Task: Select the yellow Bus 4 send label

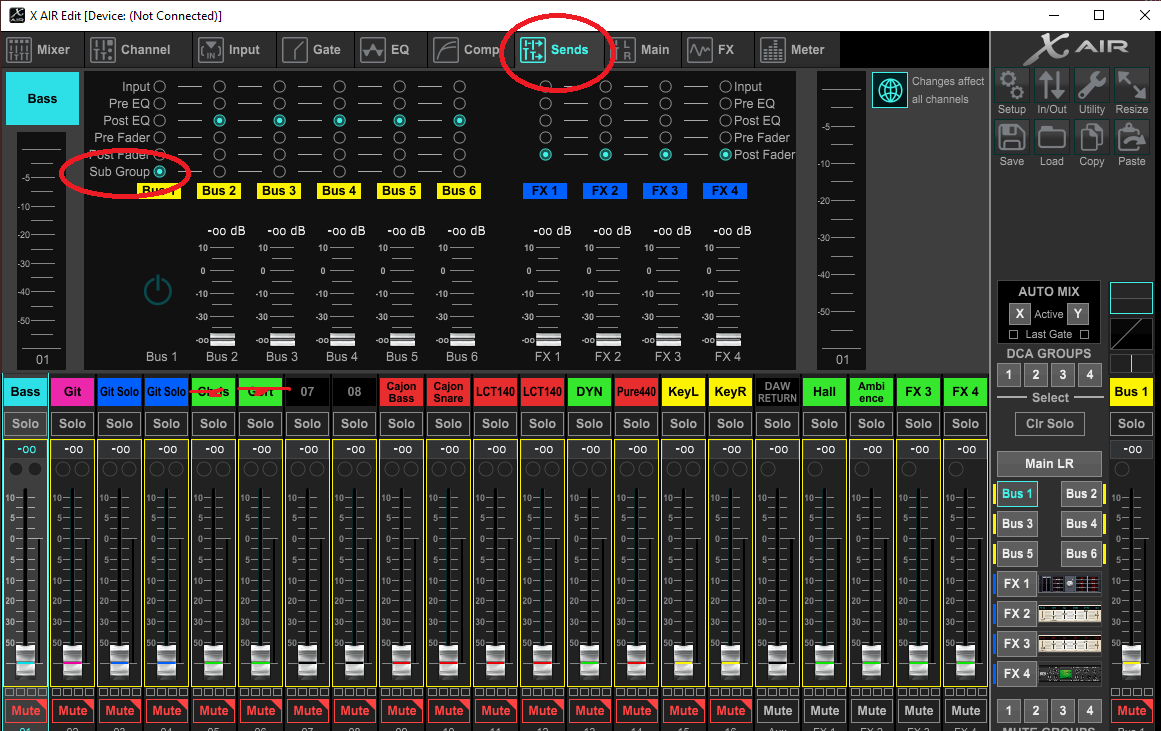Action: (340, 191)
